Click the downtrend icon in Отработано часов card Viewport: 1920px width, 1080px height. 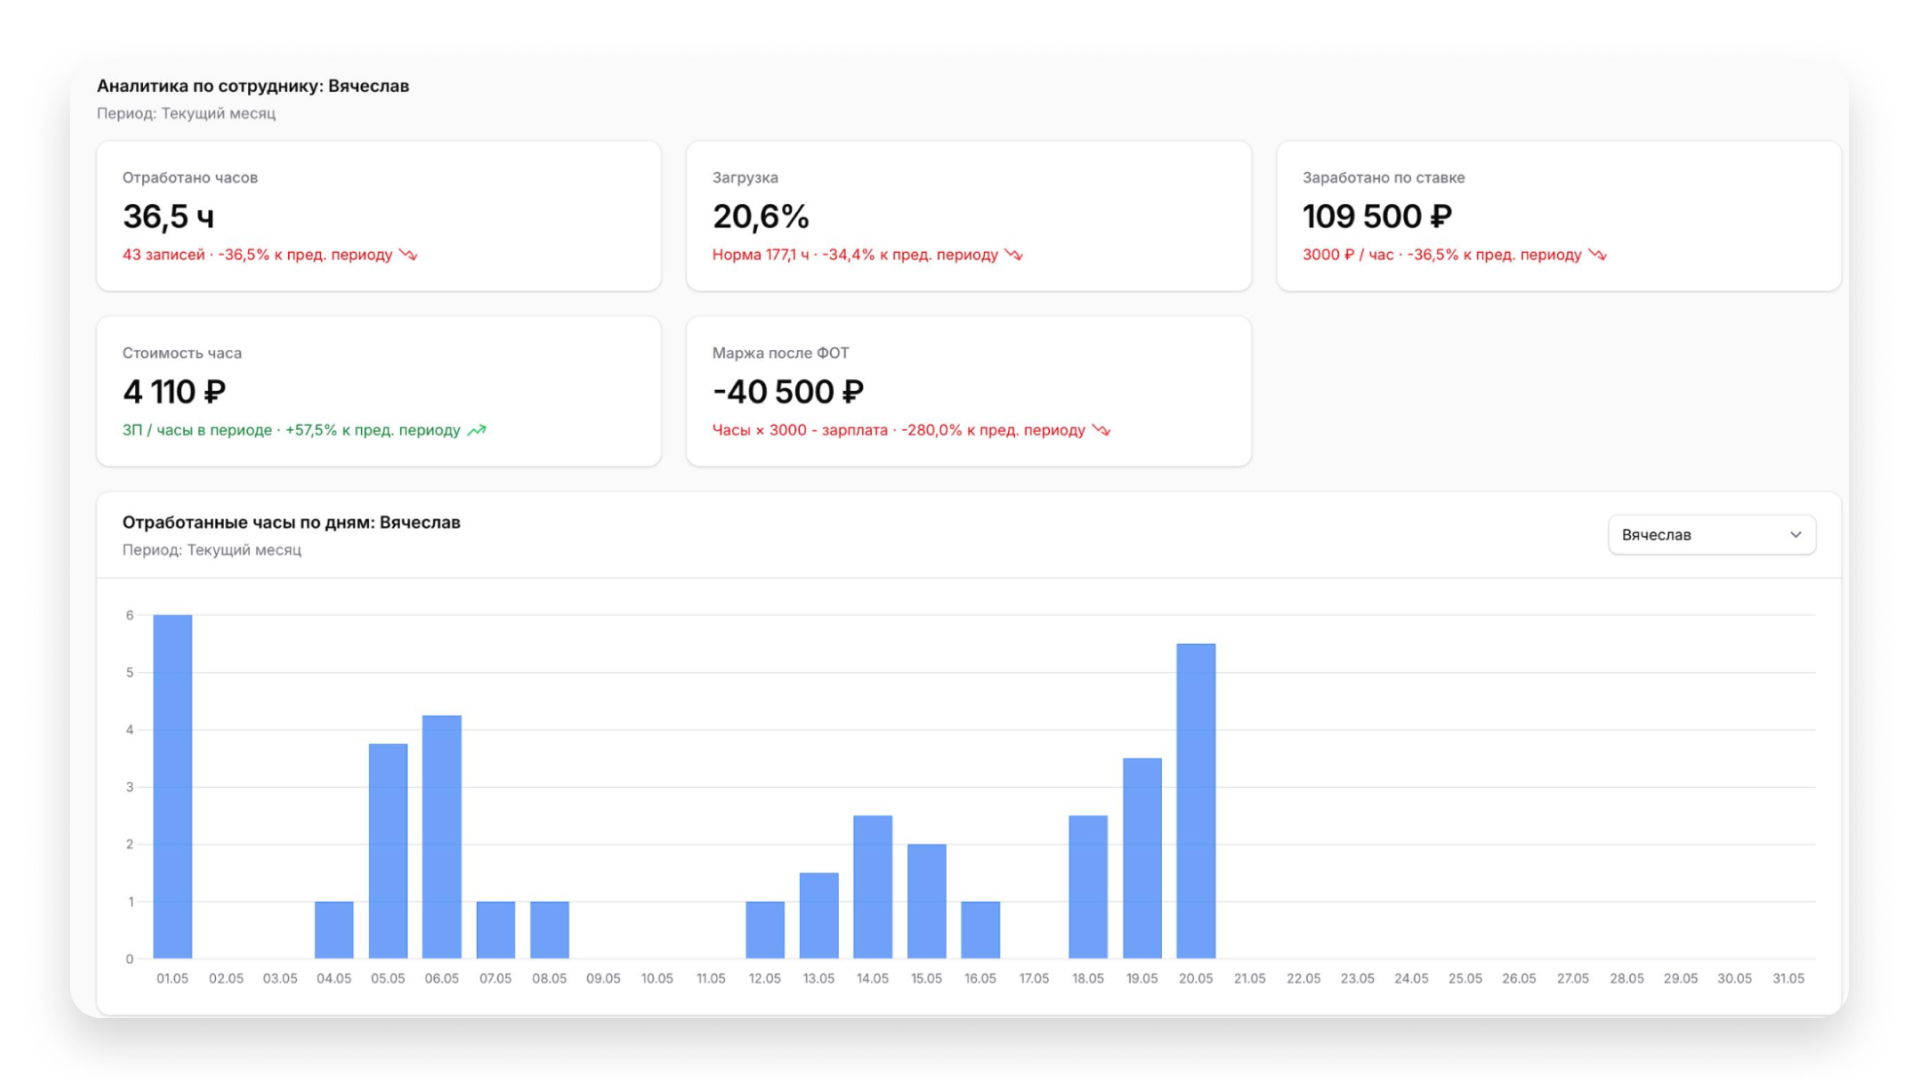click(x=408, y=255)
